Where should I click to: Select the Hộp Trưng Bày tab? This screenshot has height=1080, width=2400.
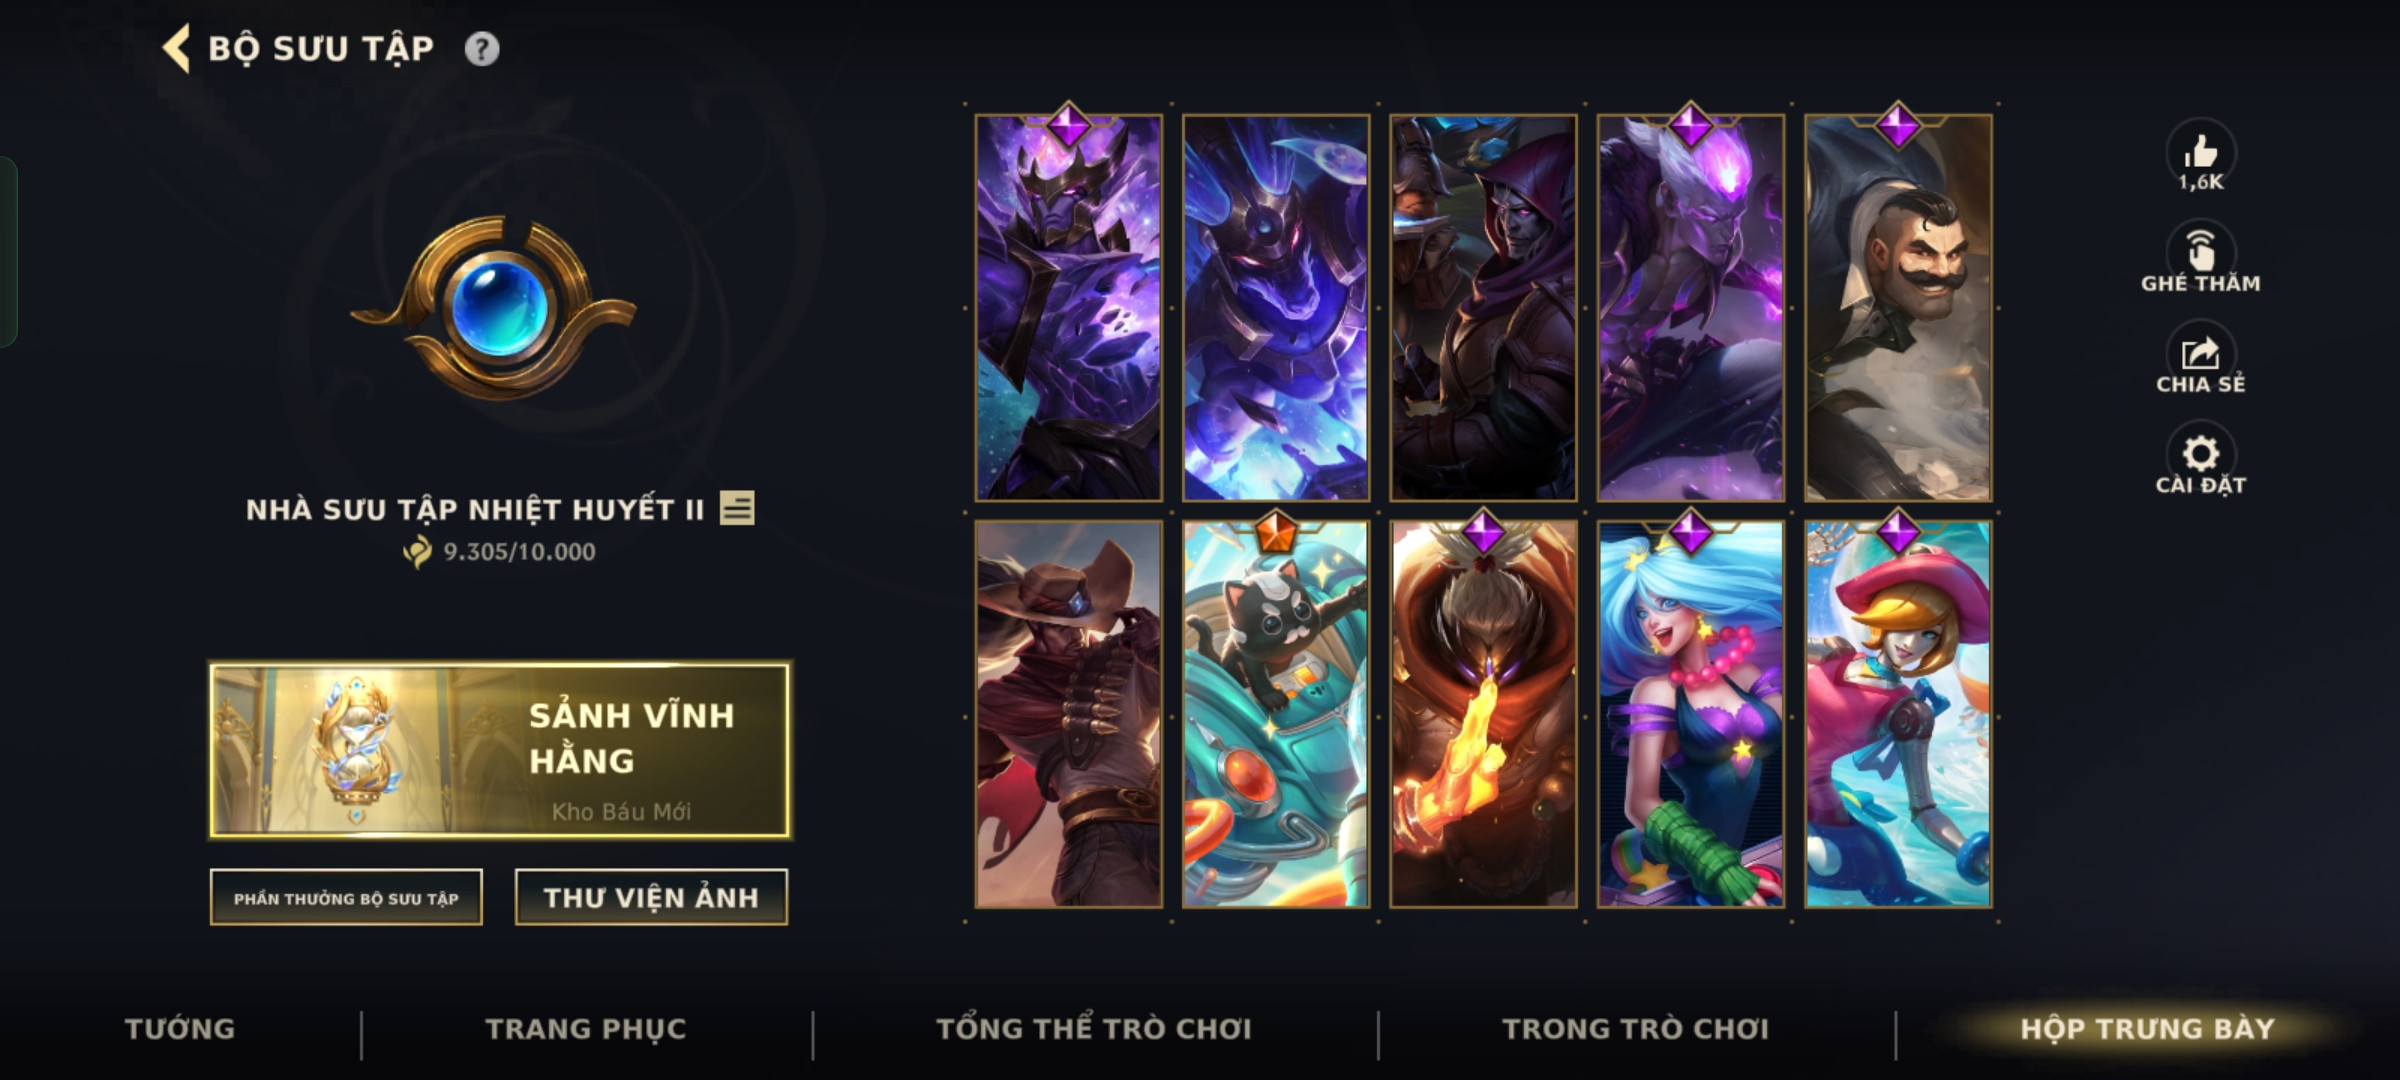point(2147,1028)
